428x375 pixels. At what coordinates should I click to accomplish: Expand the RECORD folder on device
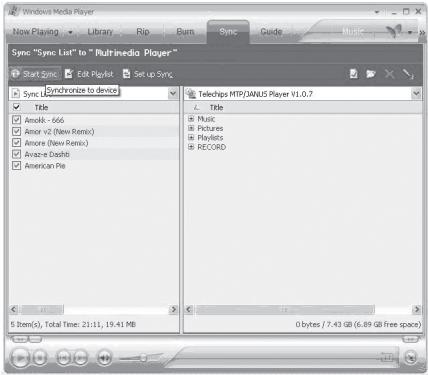tap(191, 147)
